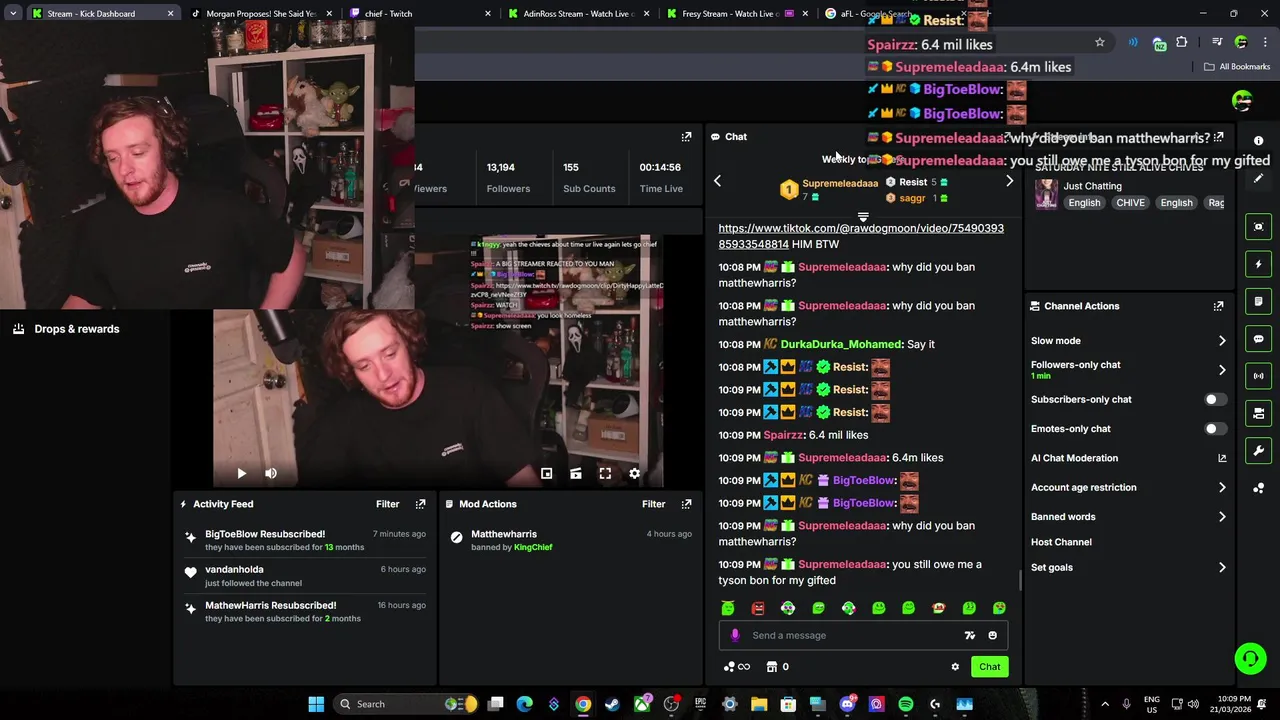Pop out the Activity Feed panel
Image resolution: width=1280 pixels, height=720 pixels.
420,504
